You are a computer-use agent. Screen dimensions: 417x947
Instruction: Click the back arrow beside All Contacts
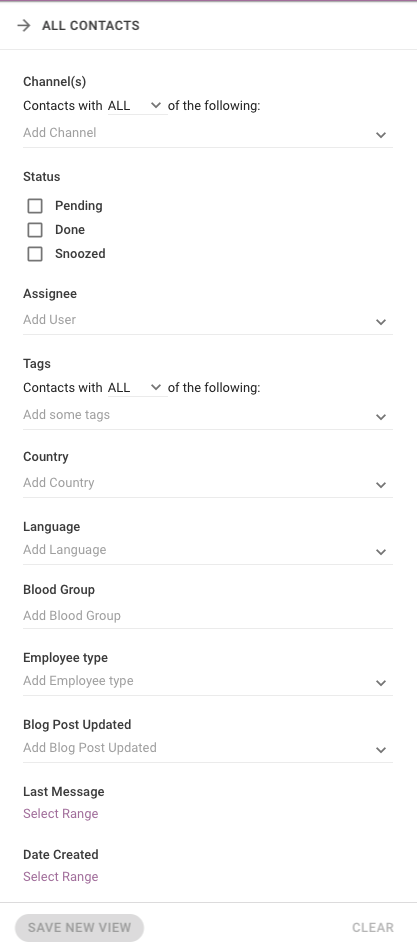coord(24,25)
